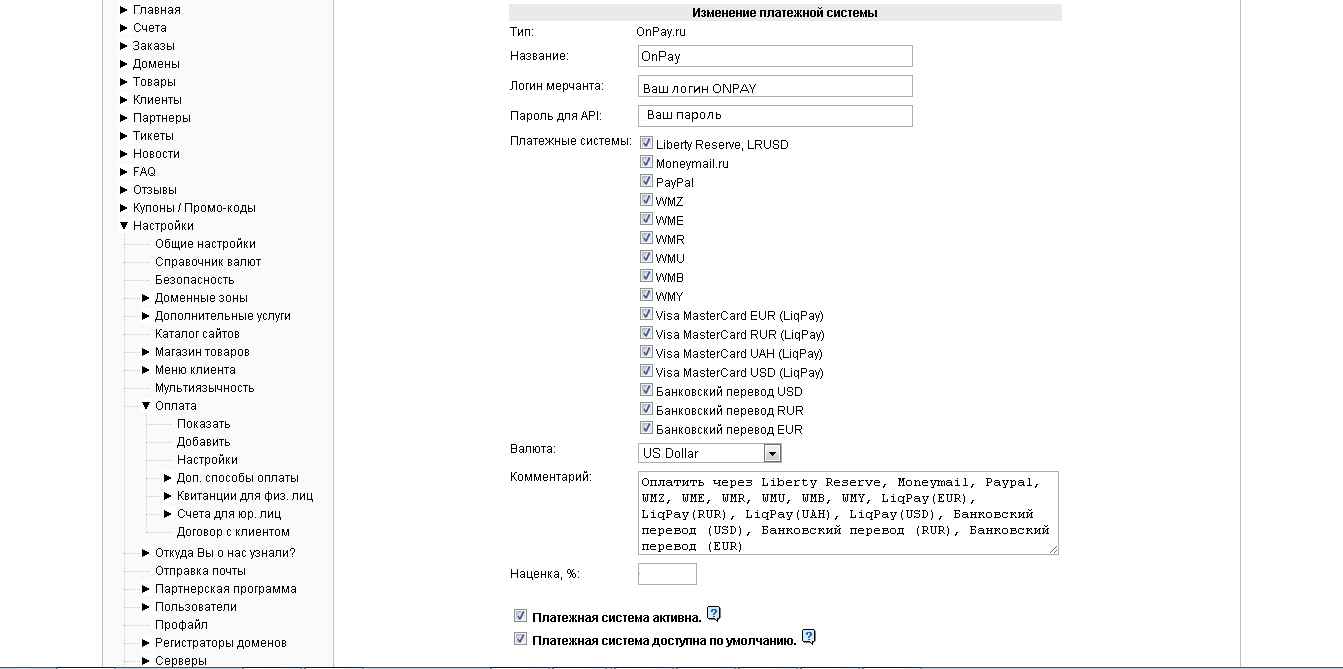This screenshot has width=1343, height=669.
Task: Go to 'Клиенты' in the sidebar
Action: 157,100
